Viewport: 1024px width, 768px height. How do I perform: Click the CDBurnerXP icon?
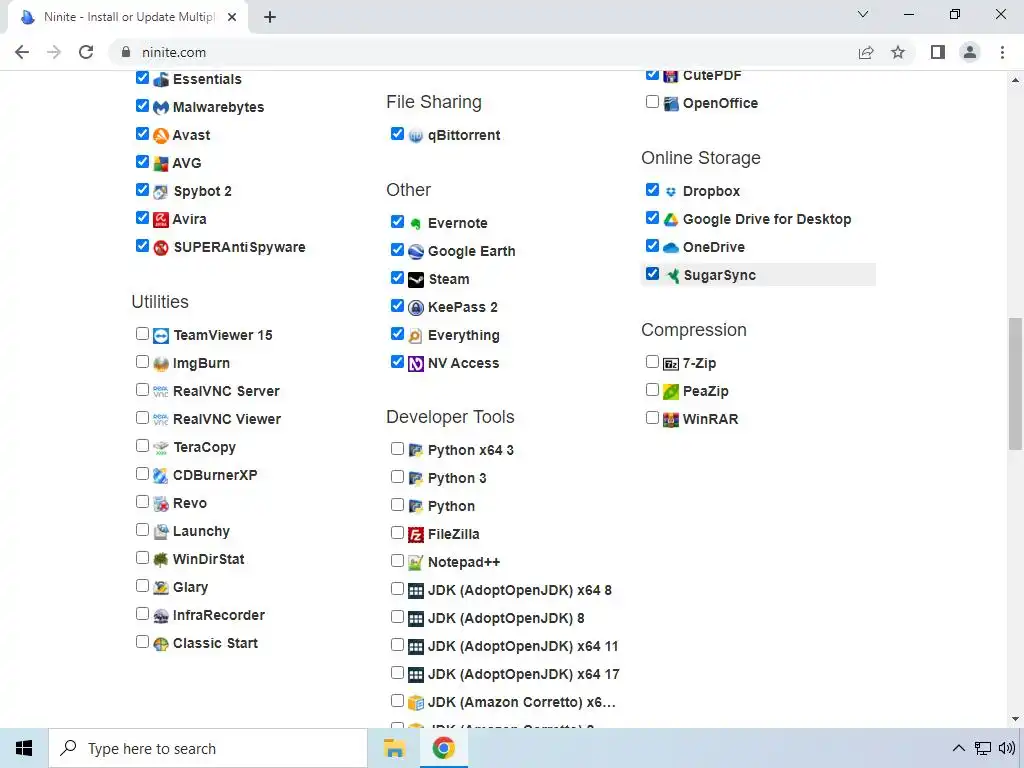(x=161, y=475)
